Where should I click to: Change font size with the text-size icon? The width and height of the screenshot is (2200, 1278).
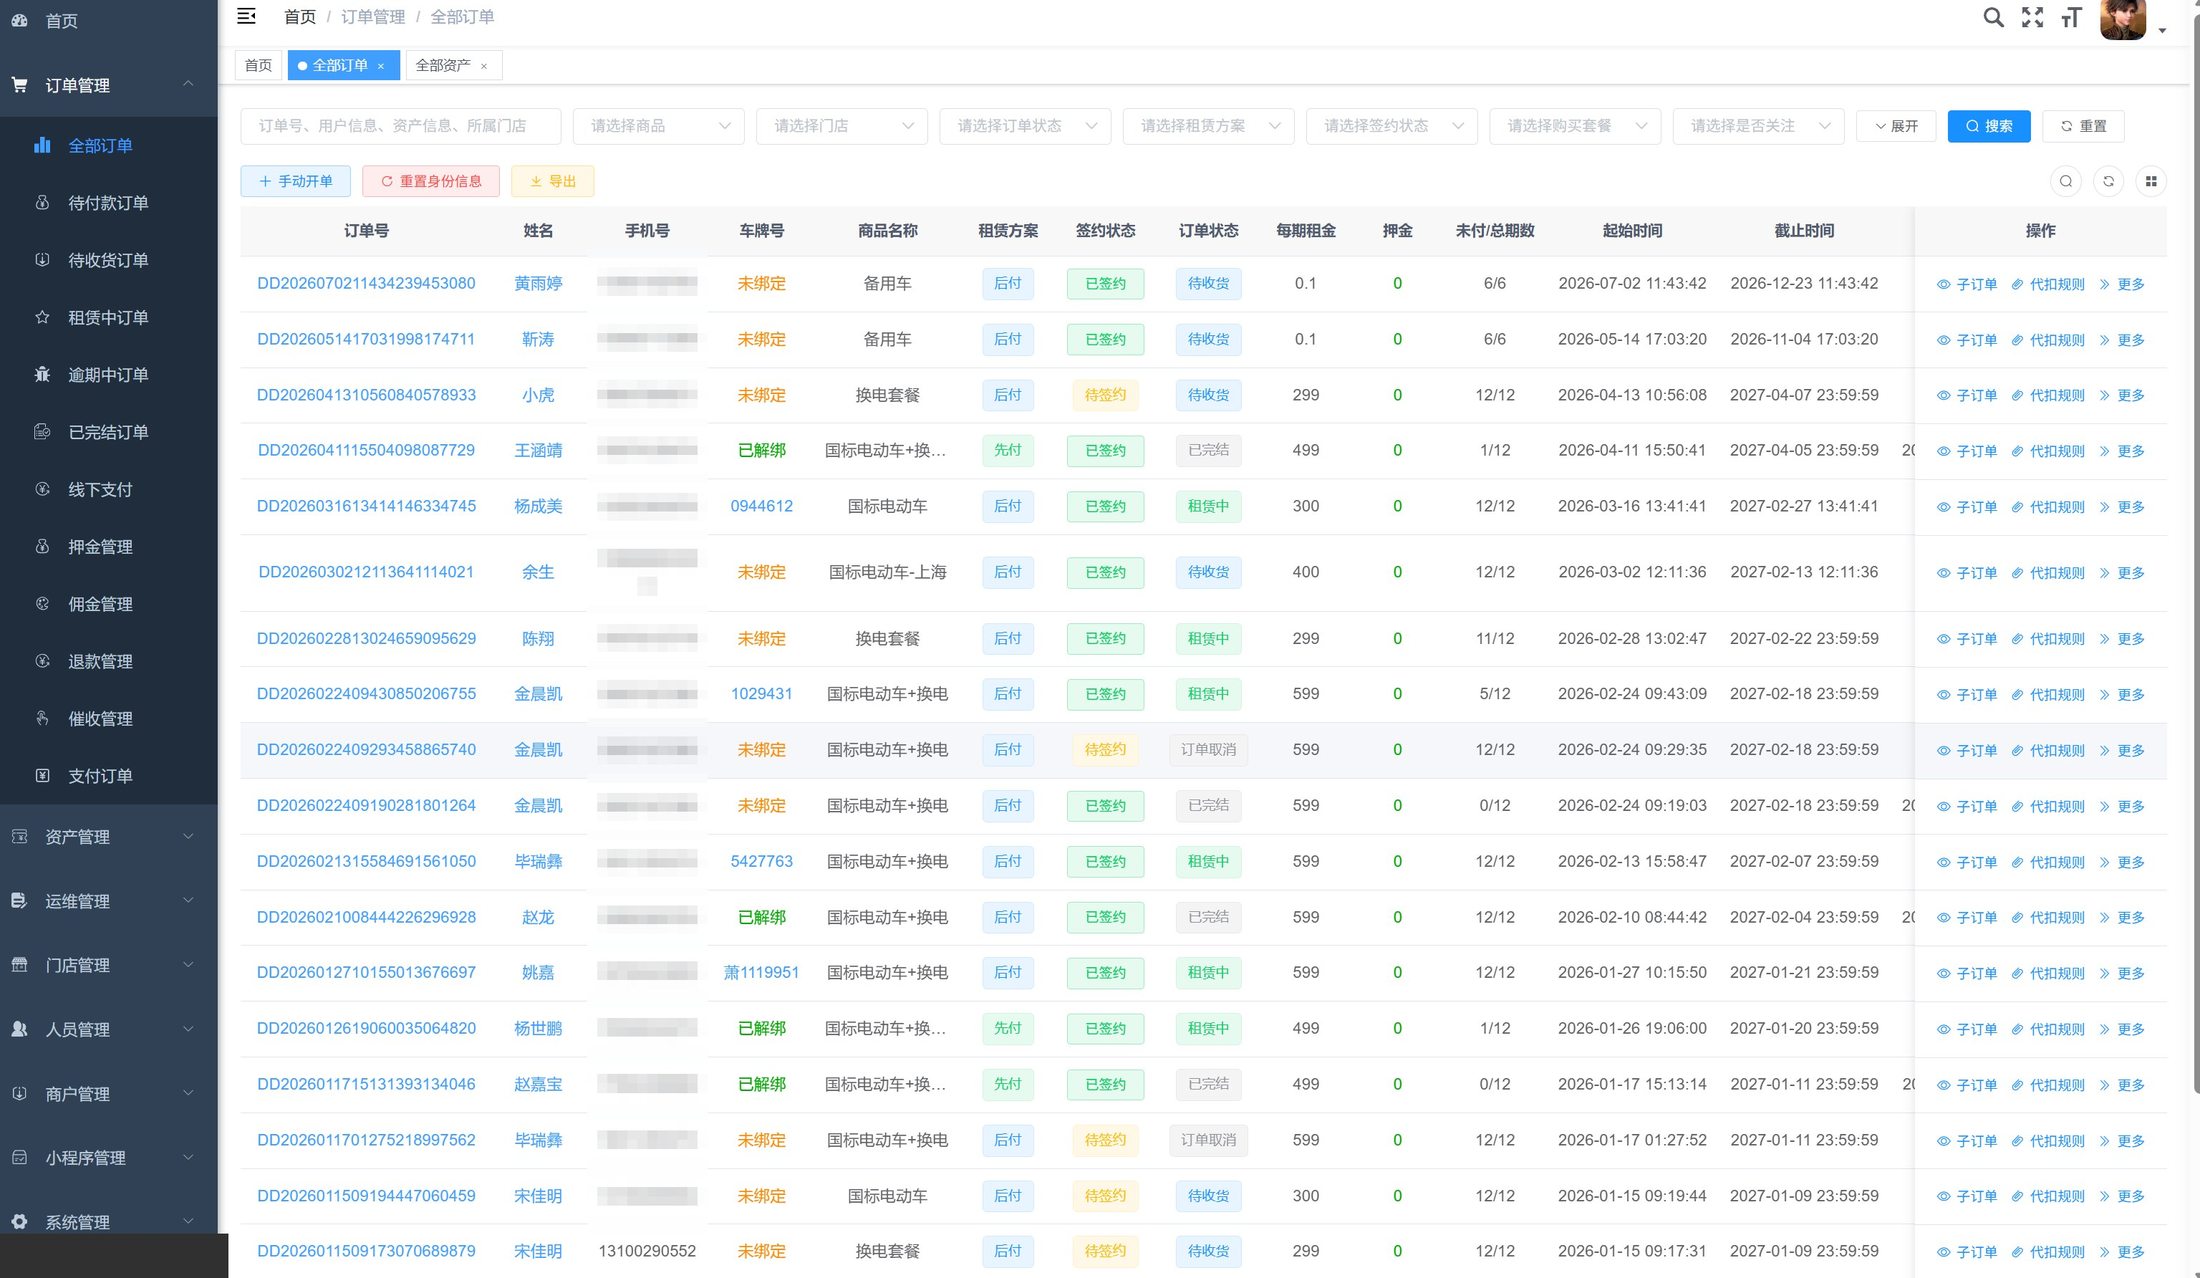[2071, 17]
